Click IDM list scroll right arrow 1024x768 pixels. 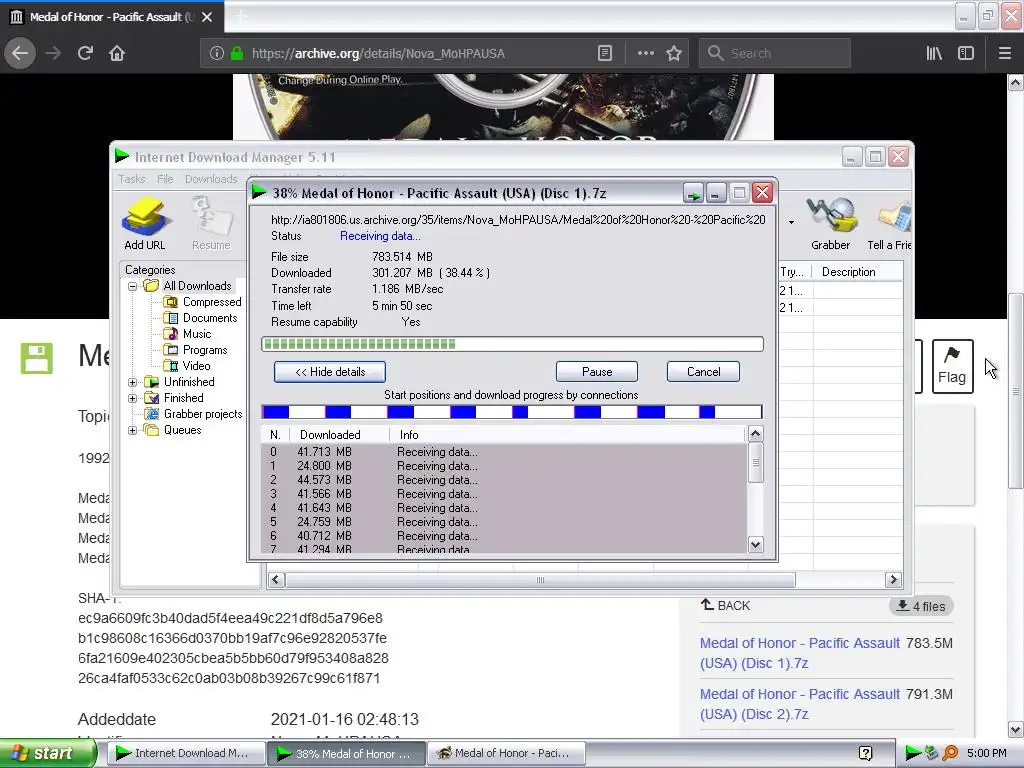pos(893,580)
